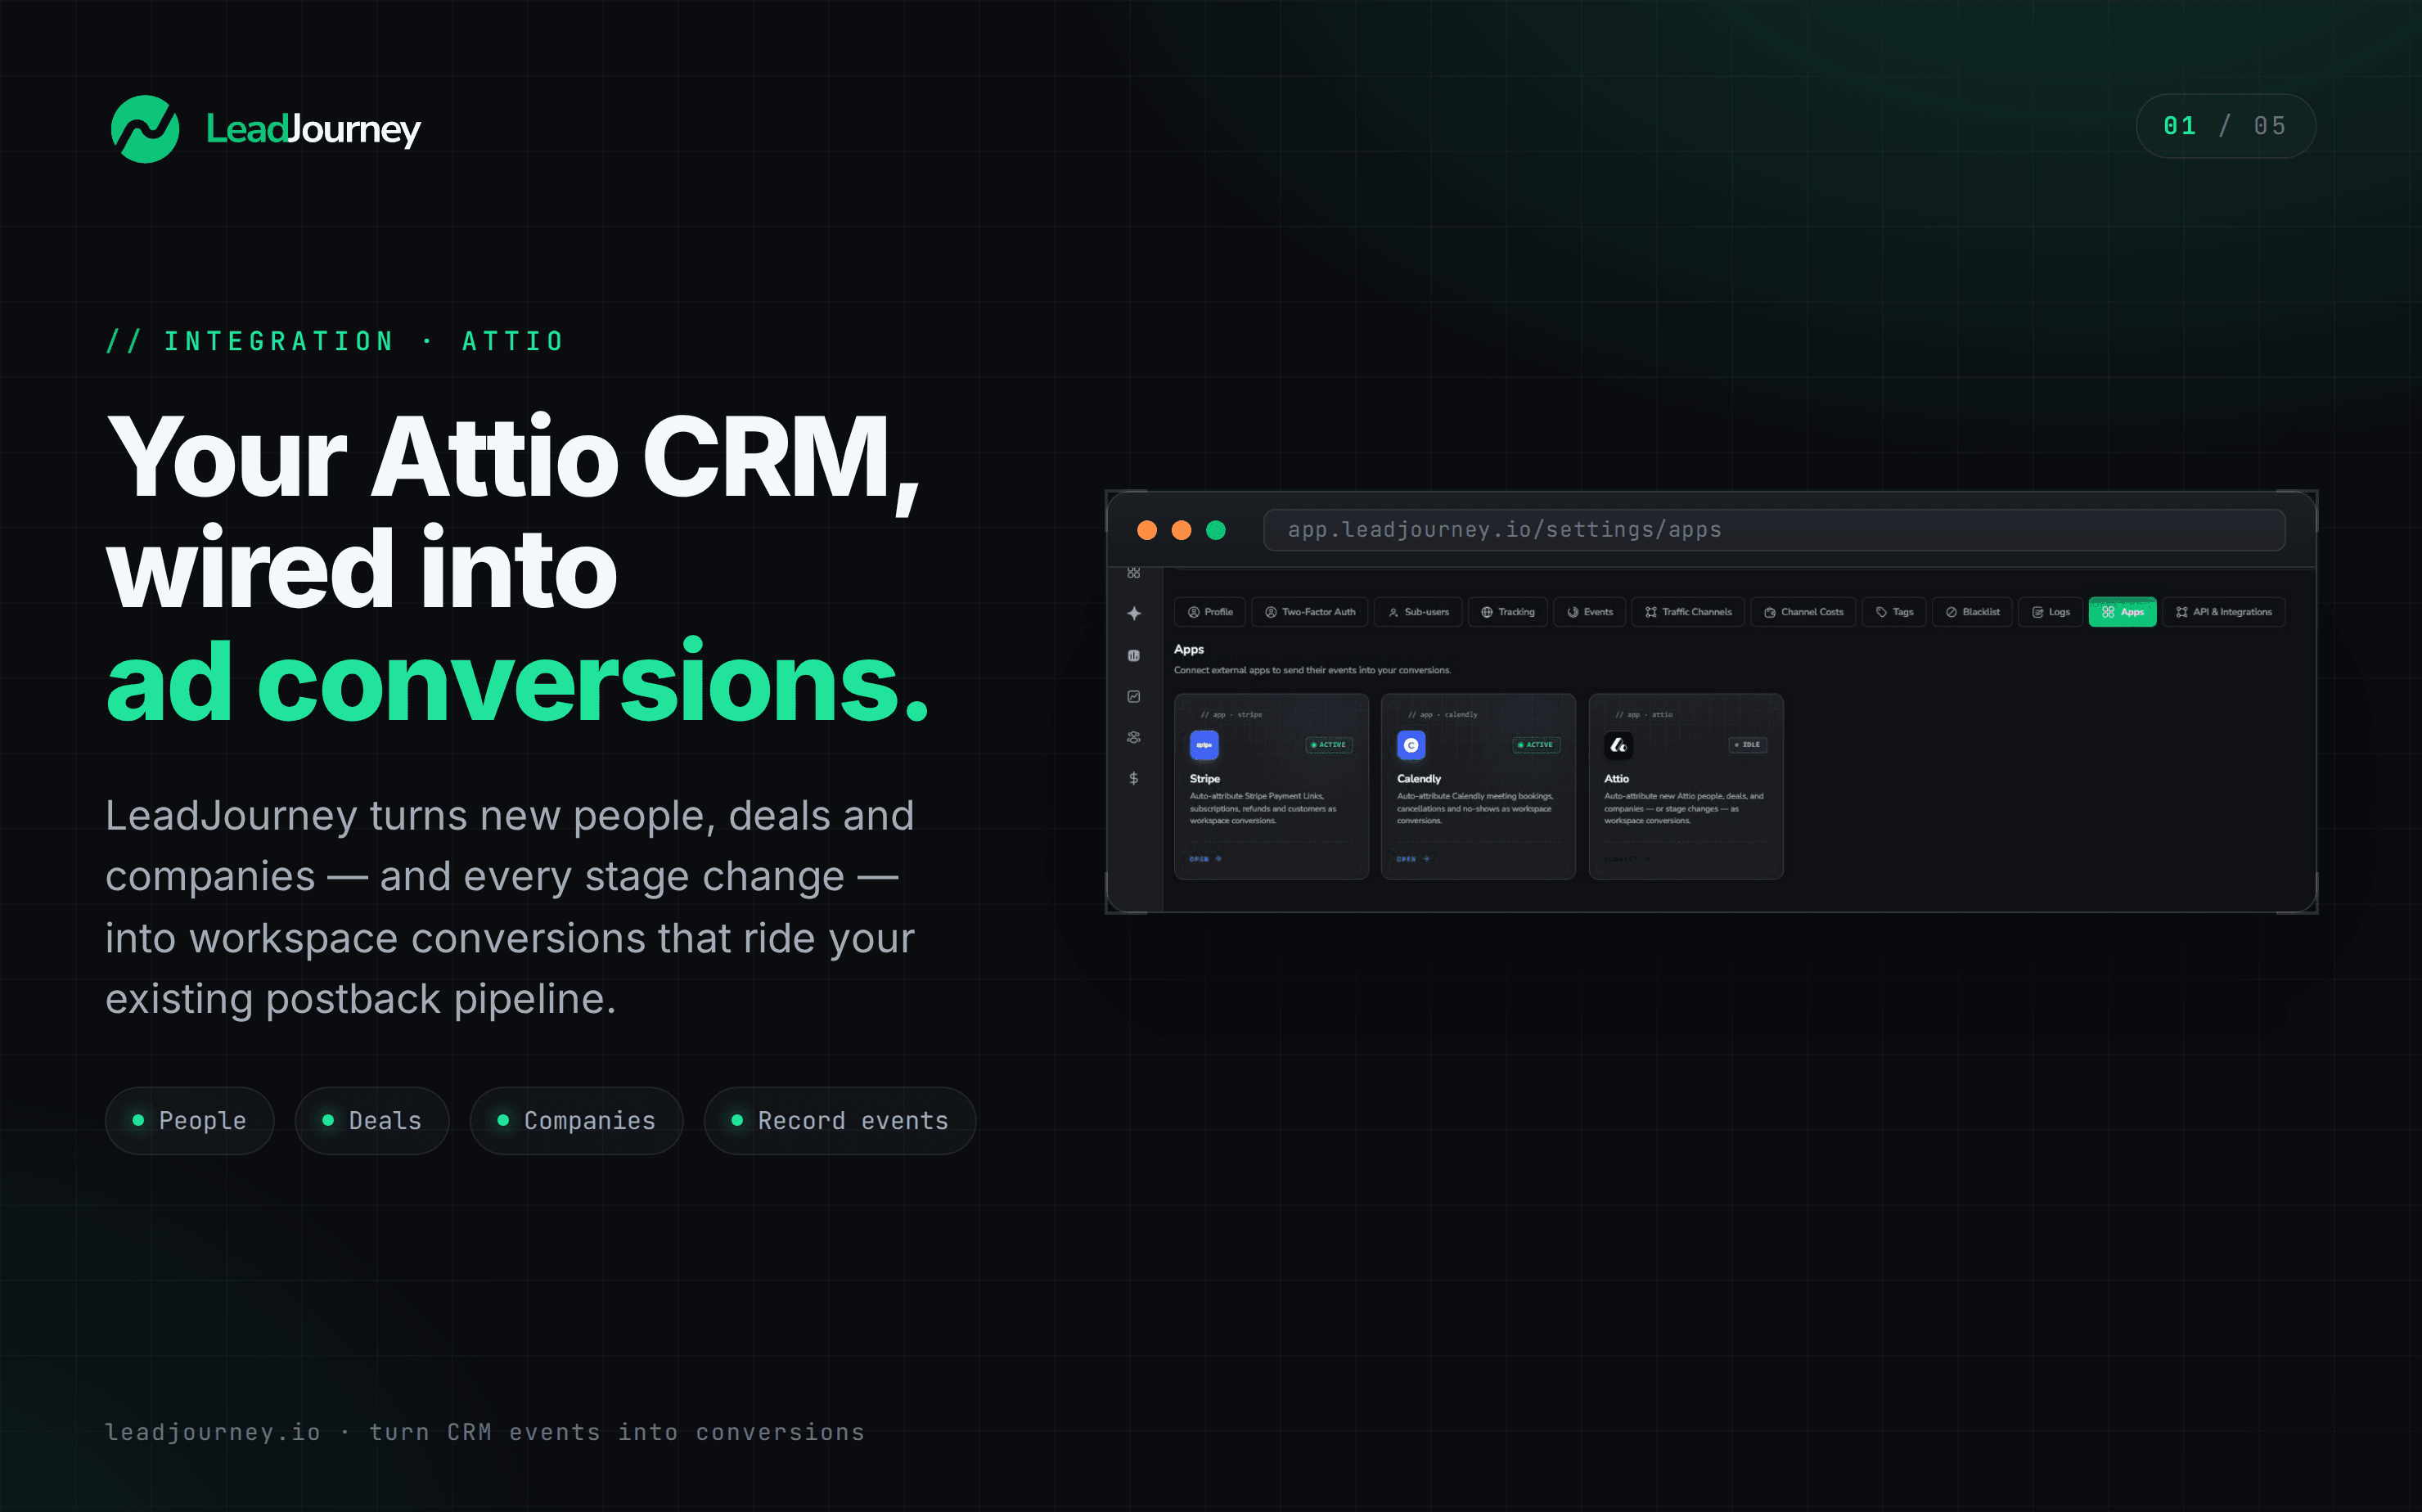Image resolution: width=2422 pixels, height=1512 pixels.
Task: Open the line graph icon in the sidebar
Action: coord(1134,697)
